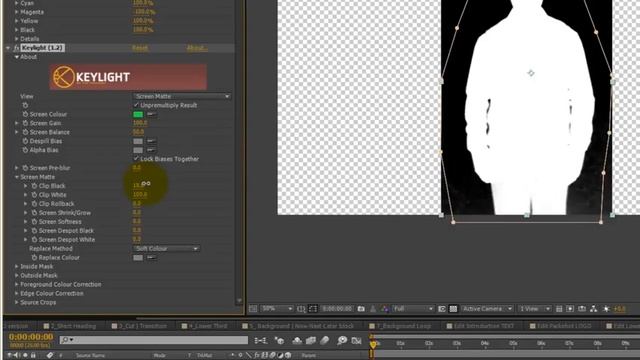This screenshot has height=360, width=640.
Task: Click the Keylight Reset link
Action: (140, 48)
